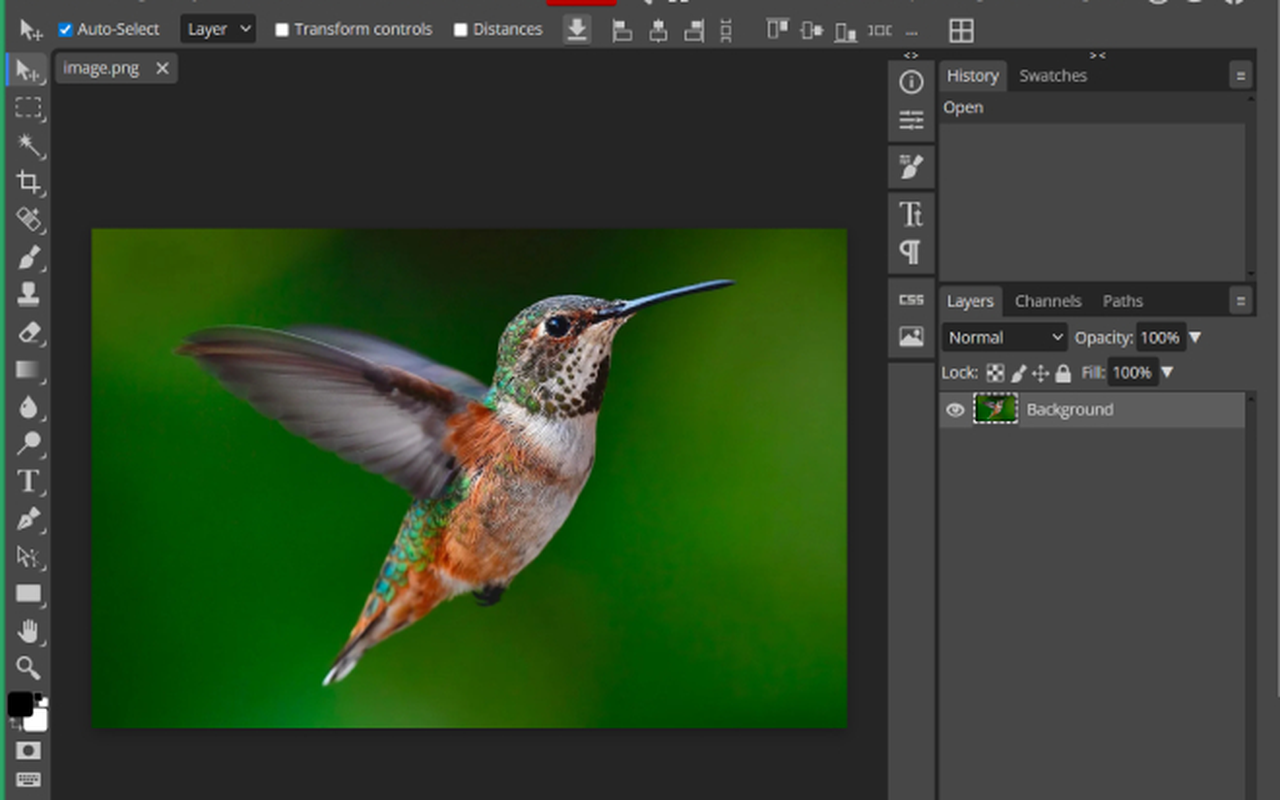Select the Zoom magnifier tool
The image size is (1280, 800).
28,668
